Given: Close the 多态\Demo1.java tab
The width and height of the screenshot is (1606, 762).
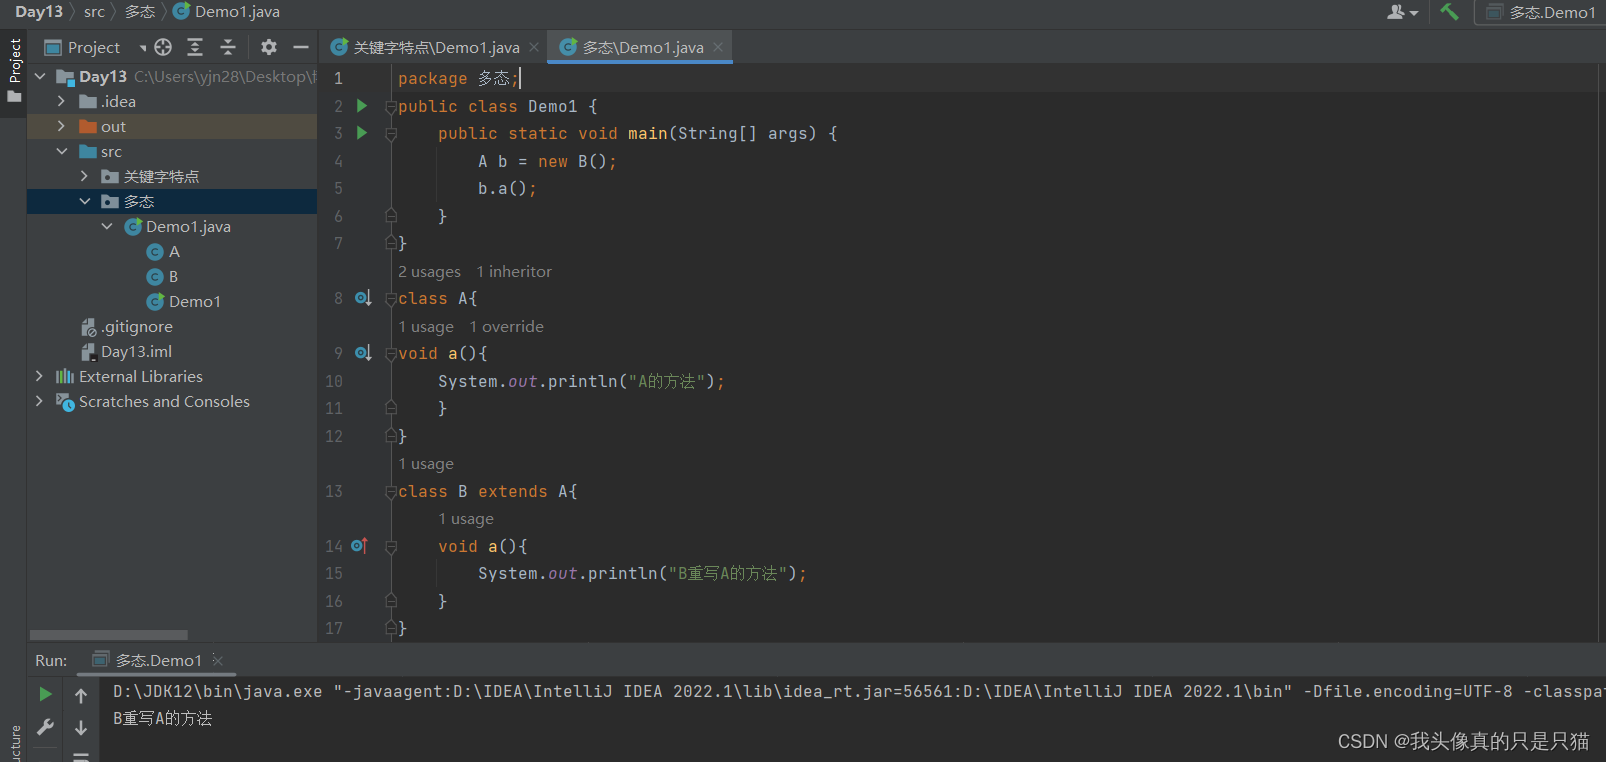Looking at the screenshot, I should (x=718, y=47).
